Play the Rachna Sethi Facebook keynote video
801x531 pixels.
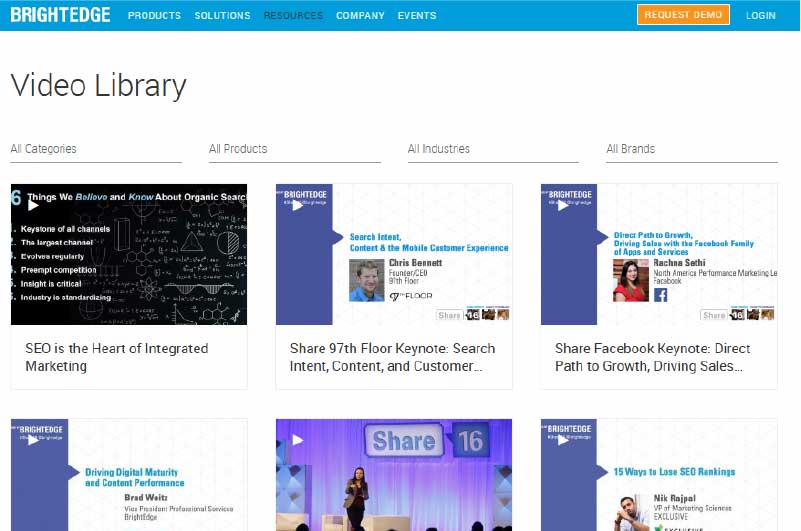563,205
